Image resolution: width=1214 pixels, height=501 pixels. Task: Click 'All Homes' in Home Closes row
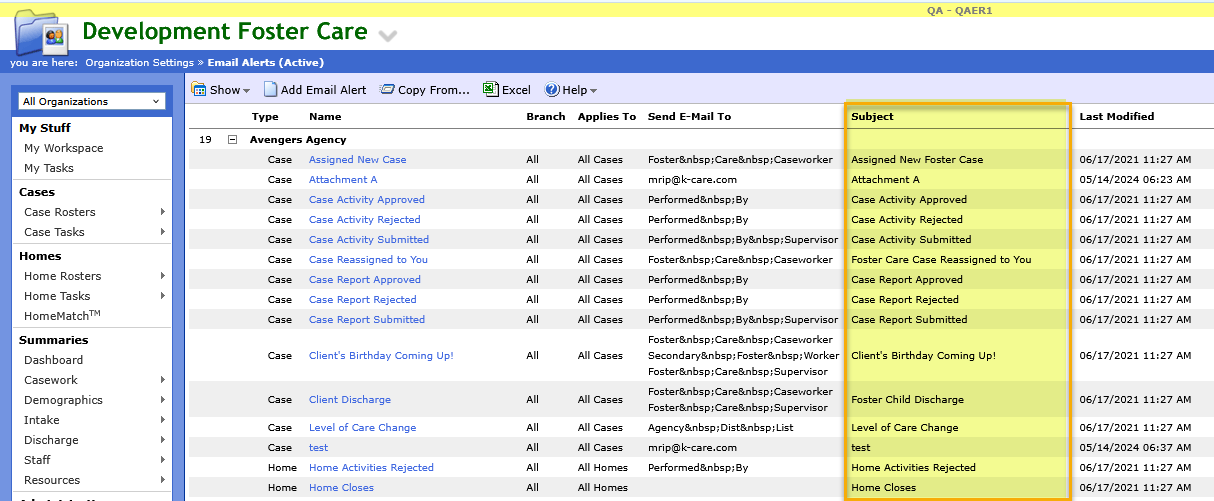603,488
